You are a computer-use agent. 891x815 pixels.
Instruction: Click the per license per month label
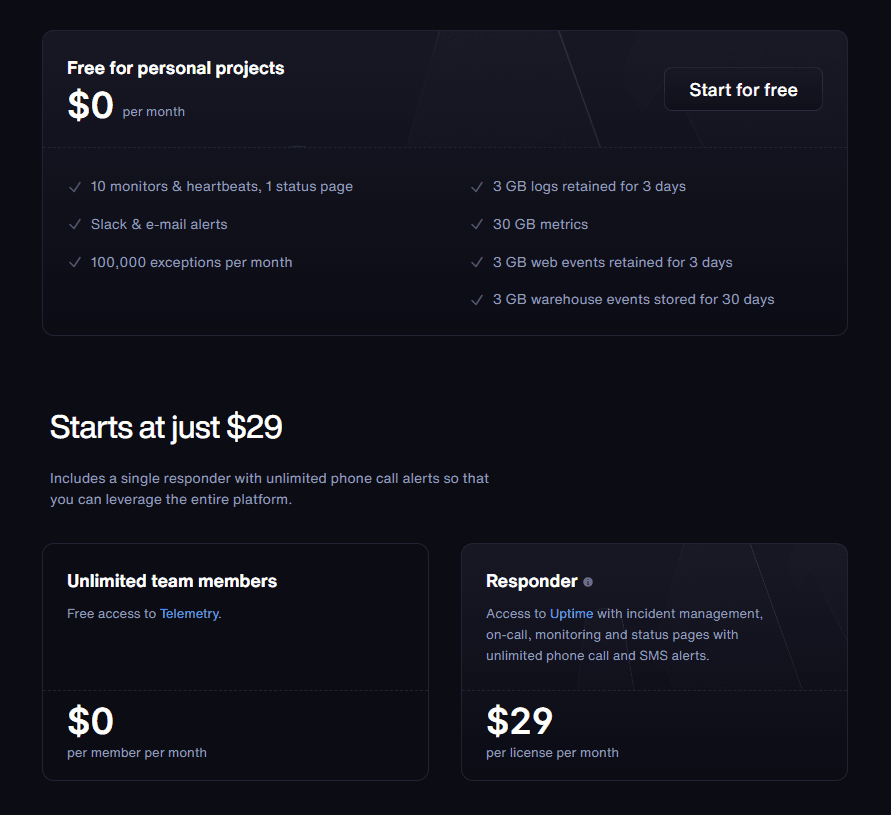(x=552, y=753)
